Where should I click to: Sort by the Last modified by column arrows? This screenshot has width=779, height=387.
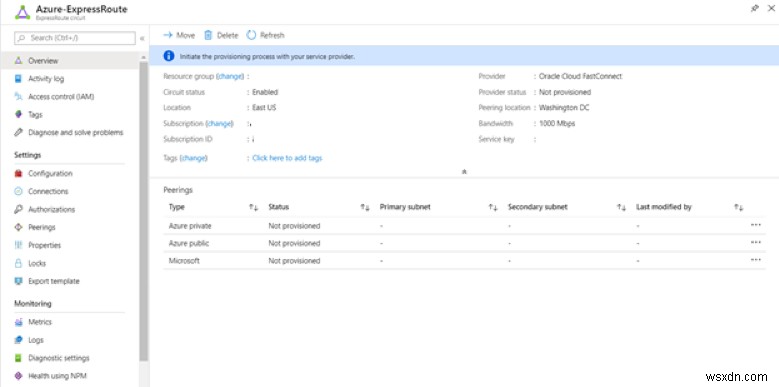point(739,207)
